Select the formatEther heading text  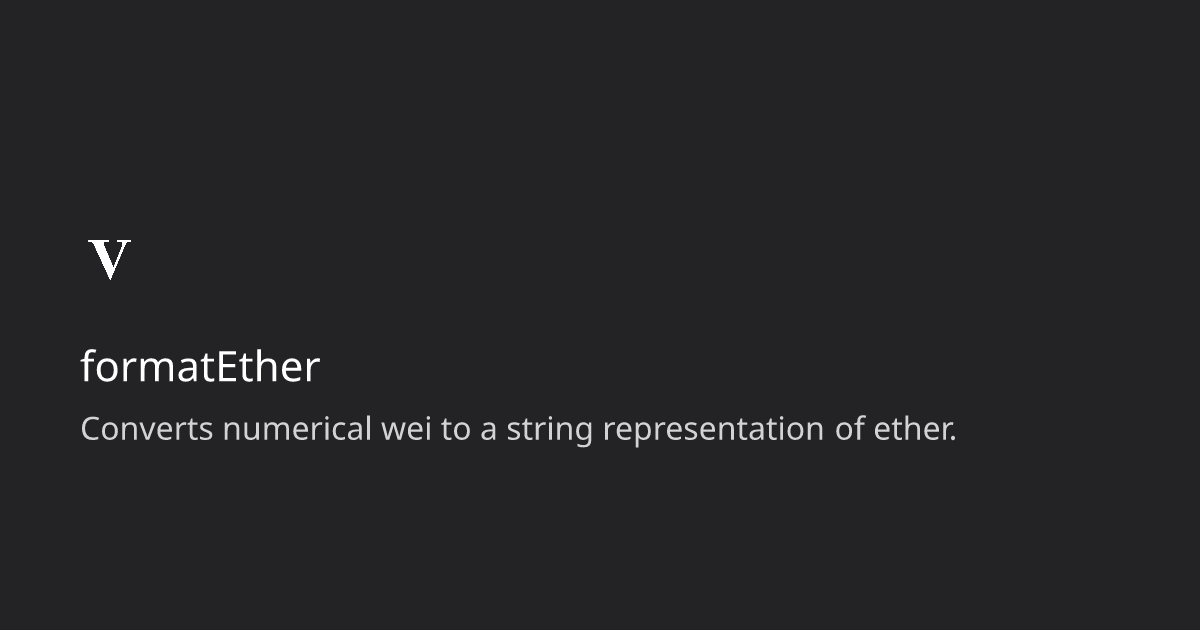point(200,367)
